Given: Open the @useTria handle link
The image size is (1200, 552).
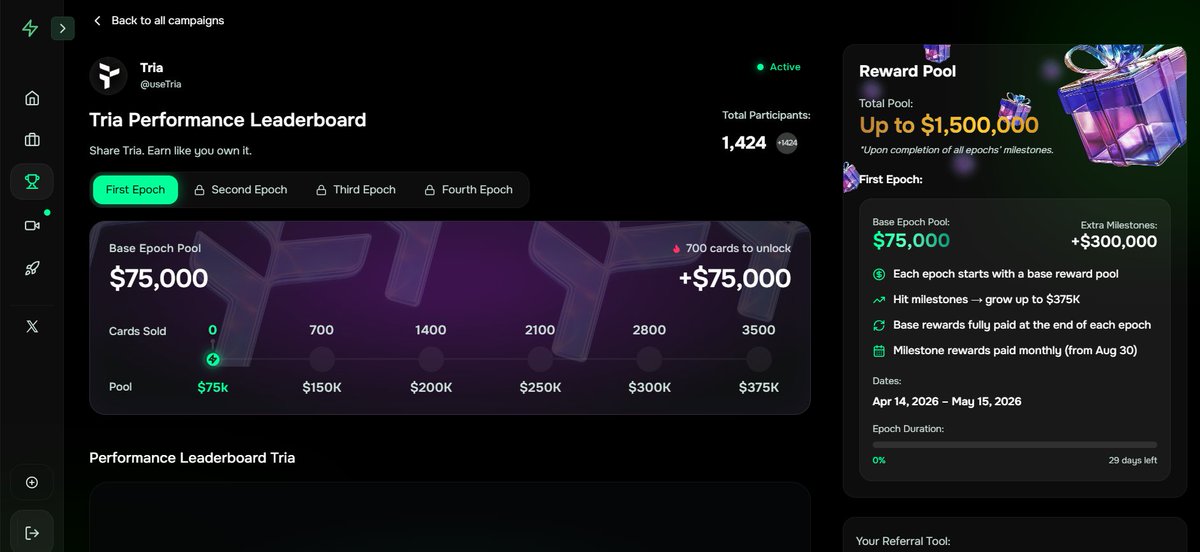Looking at the screenshot, I should (x=160, y=85).
